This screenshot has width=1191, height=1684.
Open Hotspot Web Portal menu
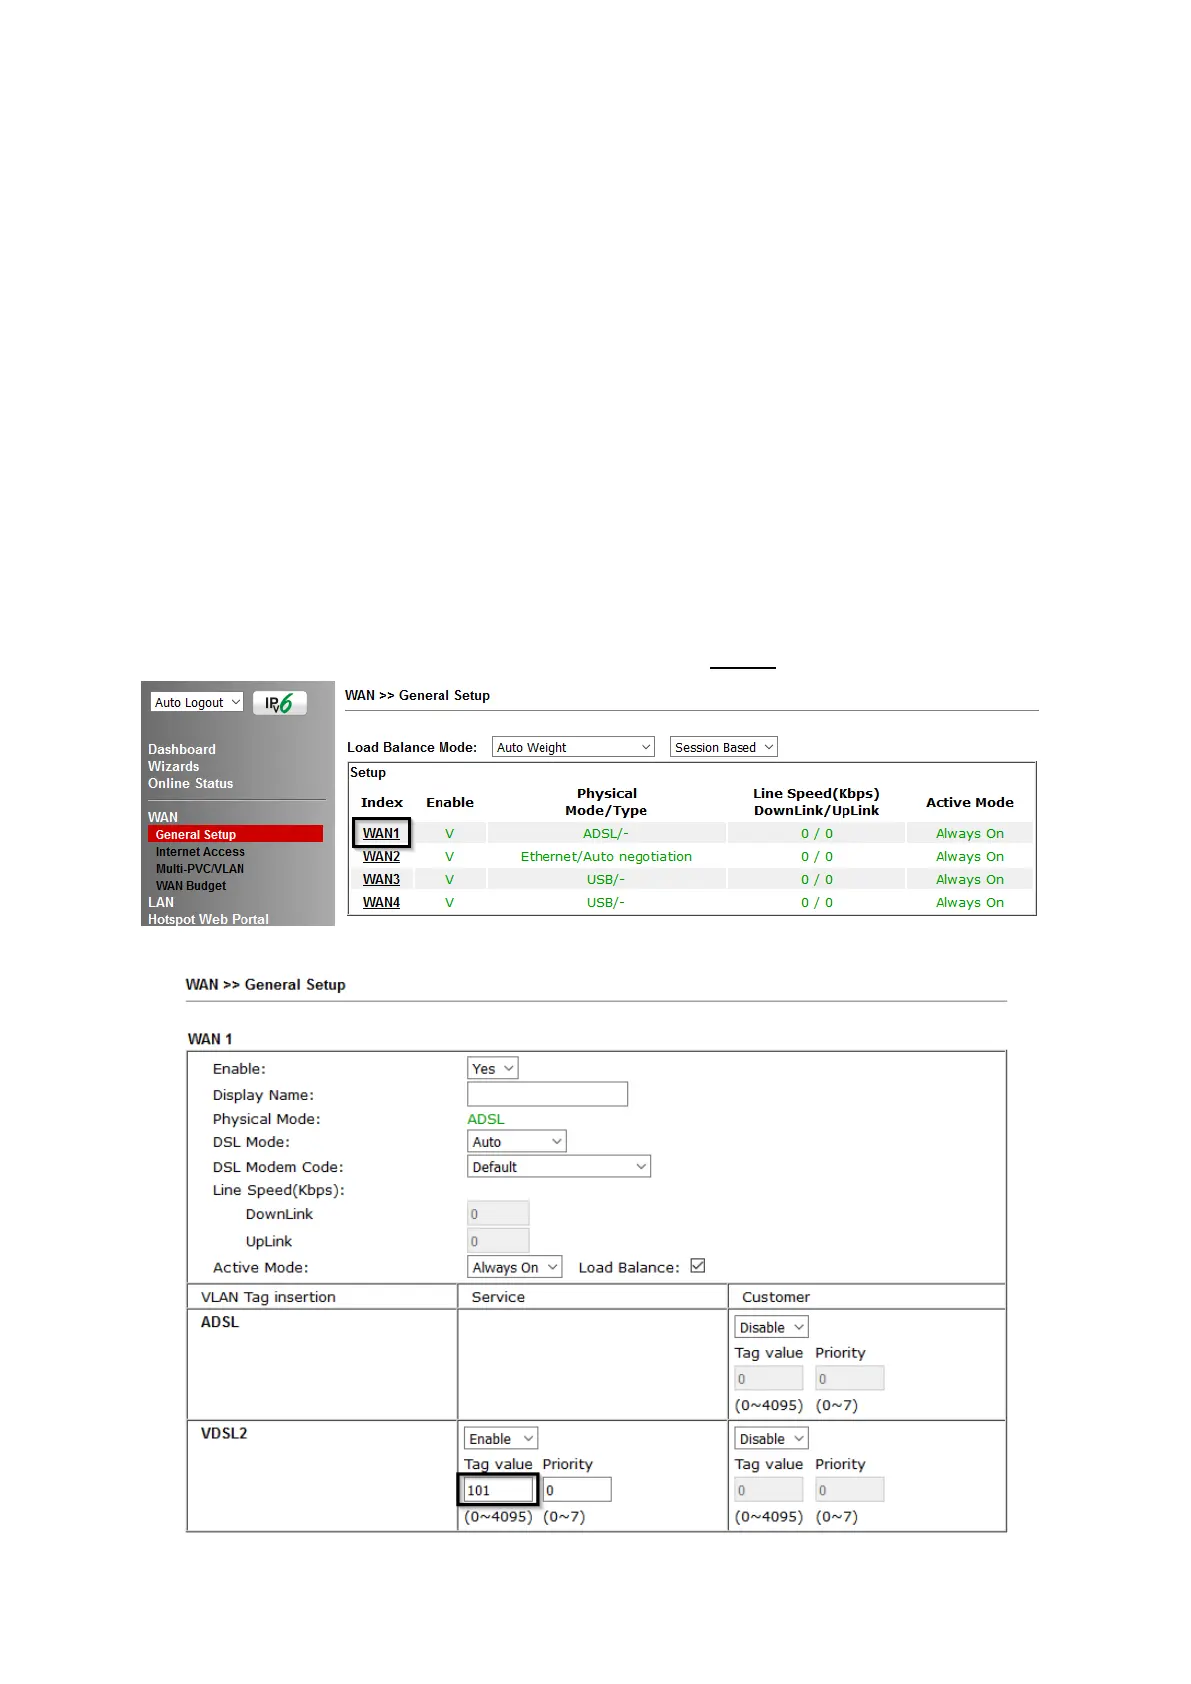coord(208,919)
